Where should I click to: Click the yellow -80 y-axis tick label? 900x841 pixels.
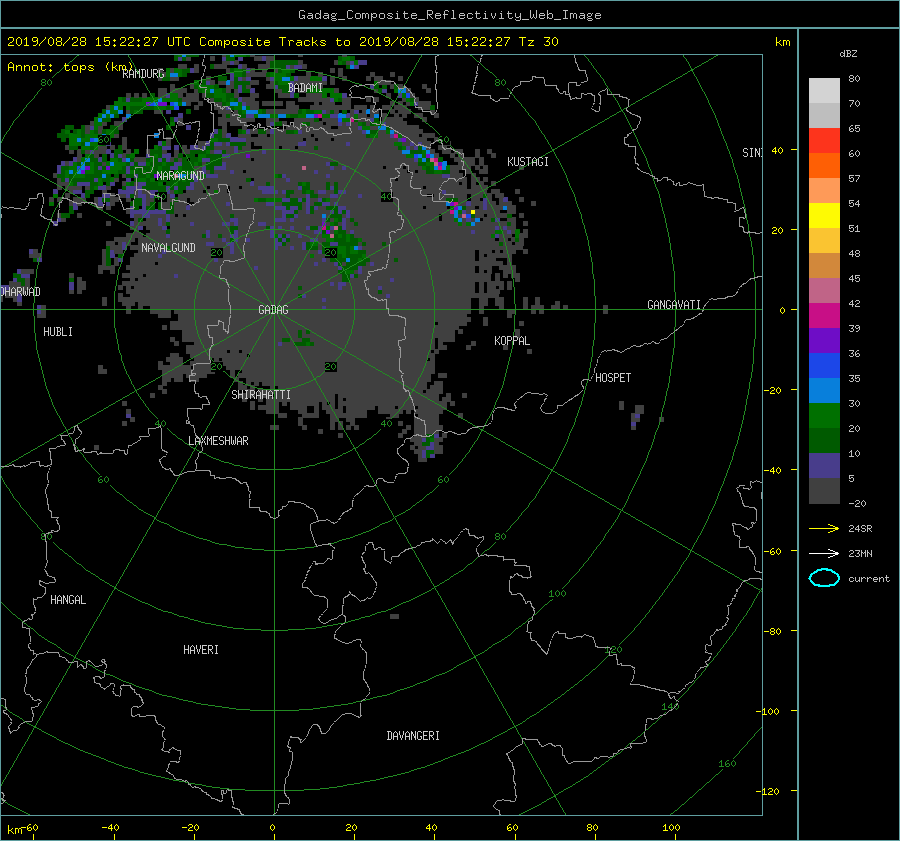[772, 631]
